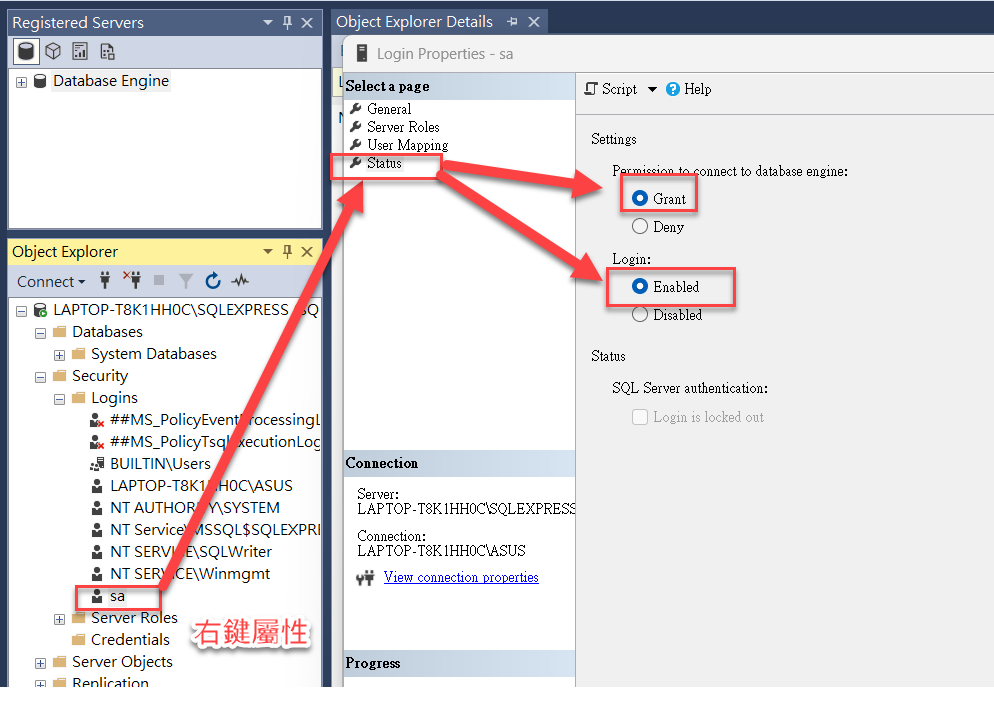
Task: Switch to the Object Explorer Details tab
Action: pos(413,21)
